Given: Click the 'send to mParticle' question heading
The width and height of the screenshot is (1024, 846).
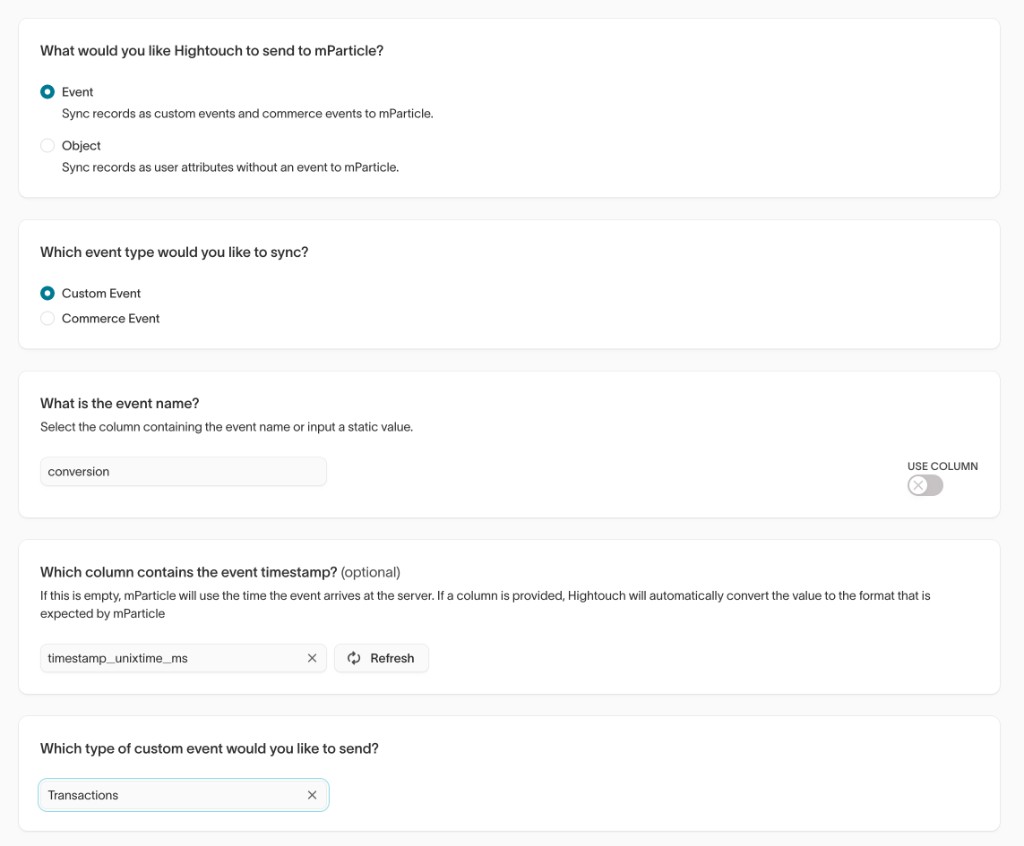Looking at the screenshot, I should pyautogui.click(x=211, y=51).
